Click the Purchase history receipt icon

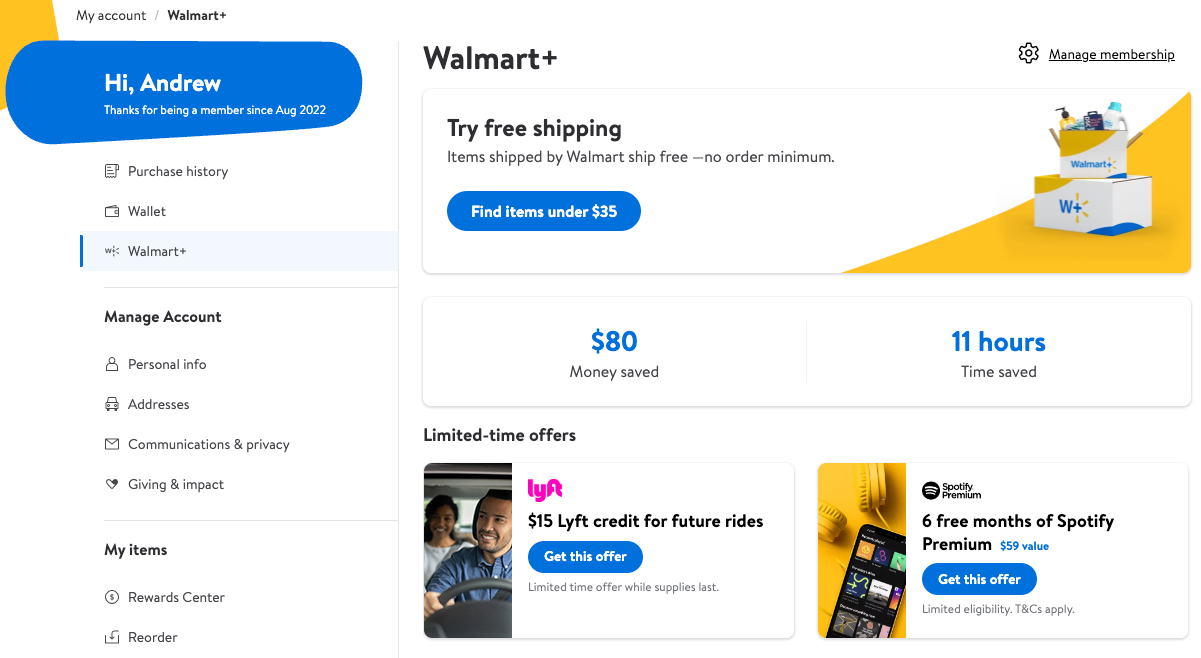point(112,171)
